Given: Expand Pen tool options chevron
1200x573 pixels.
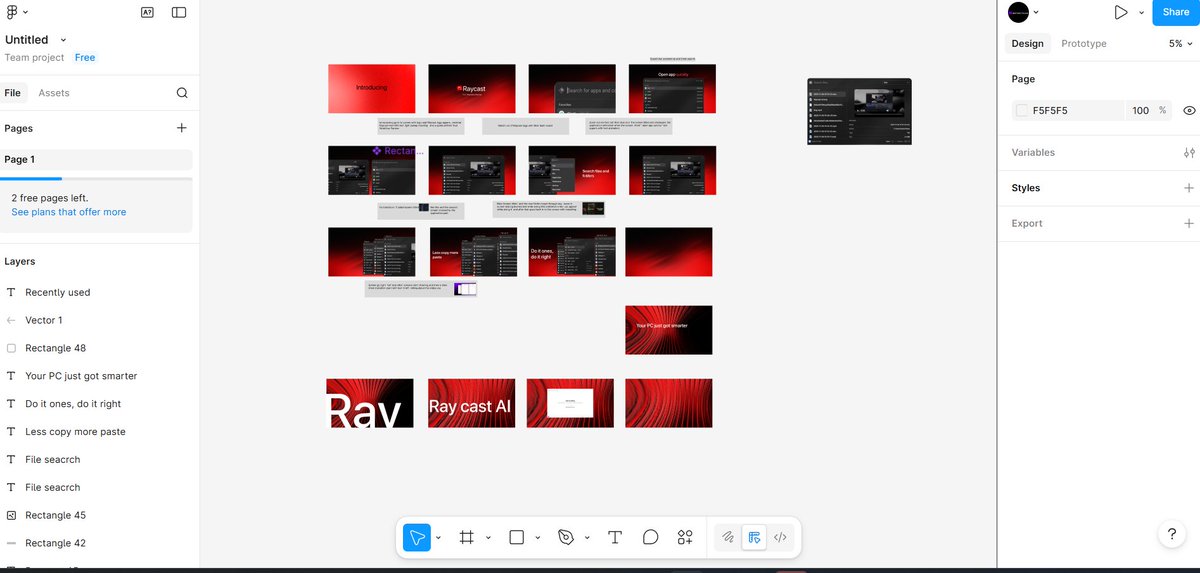Looking at the screenshot, I should tap(587, 538).
